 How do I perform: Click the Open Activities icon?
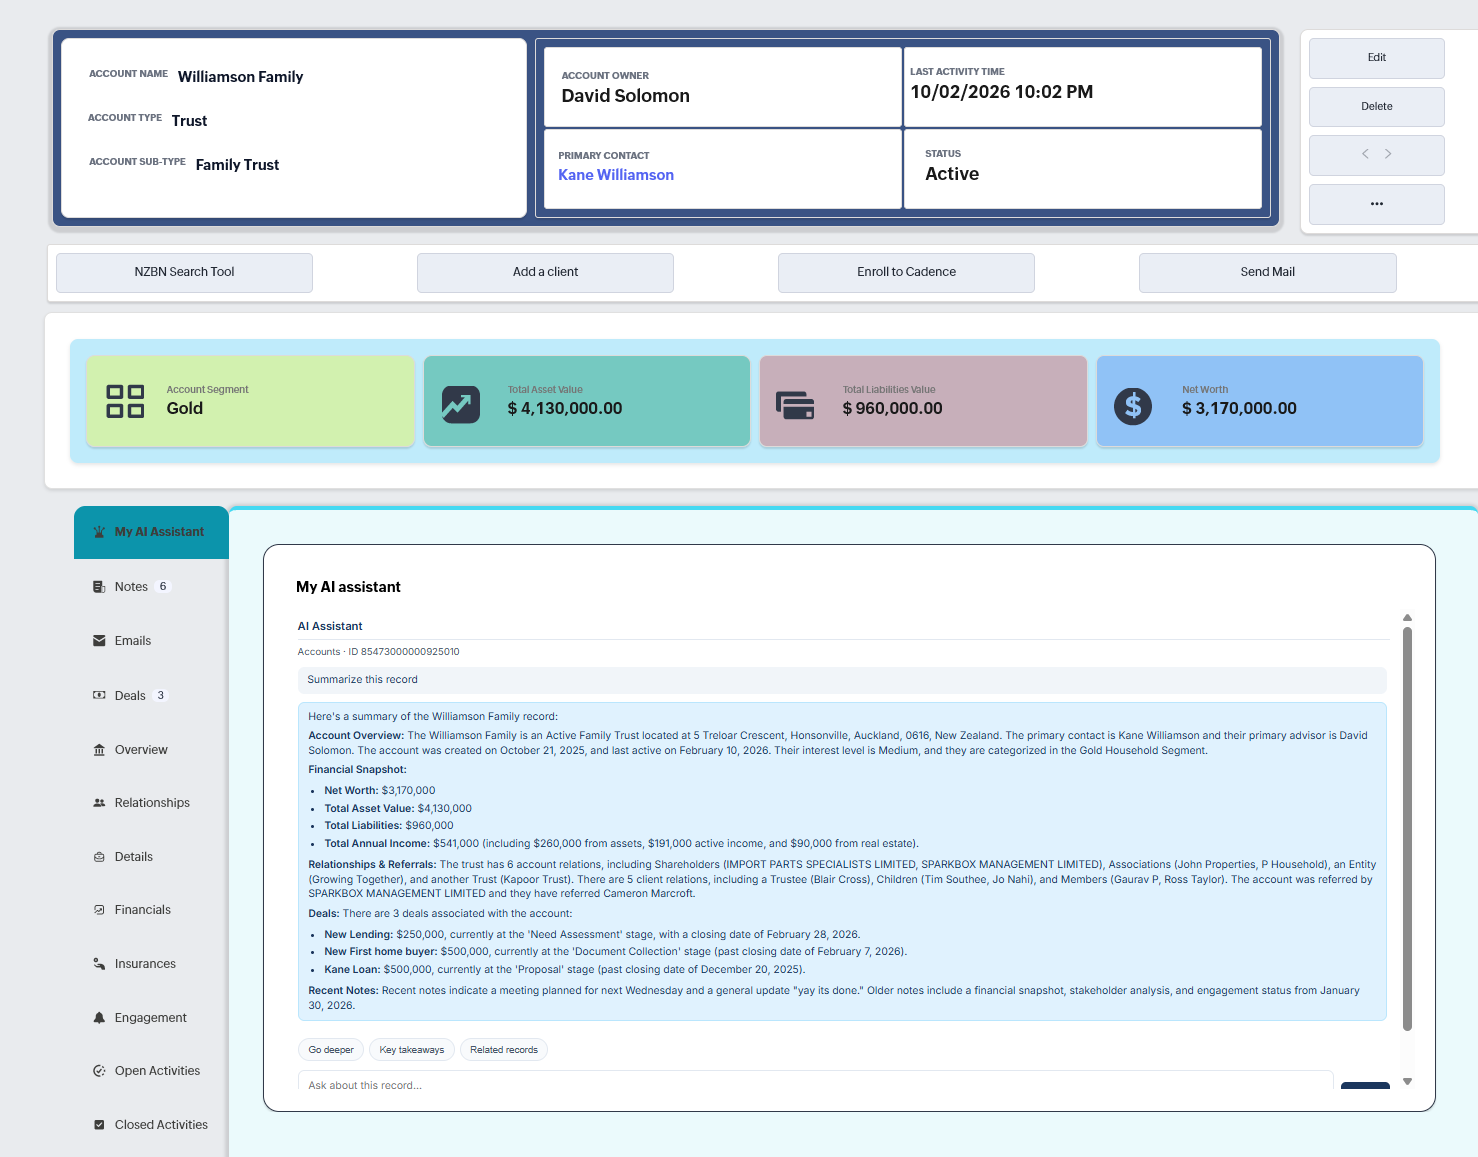pyautogui.click(x=99, y=1071)
